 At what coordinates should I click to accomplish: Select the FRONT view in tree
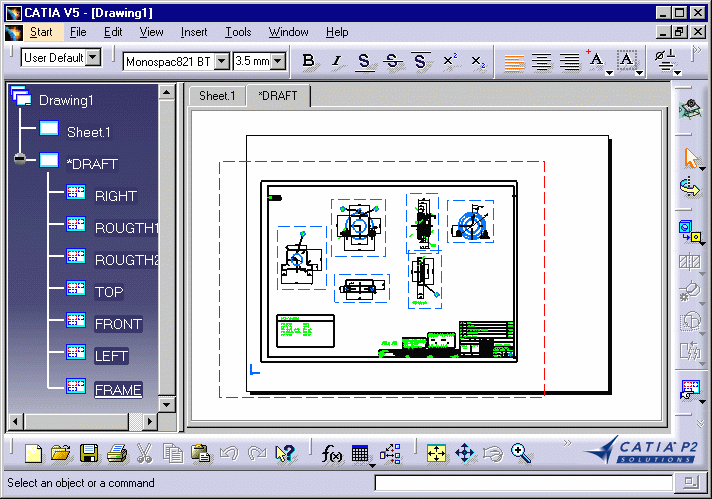pos(118,324)
